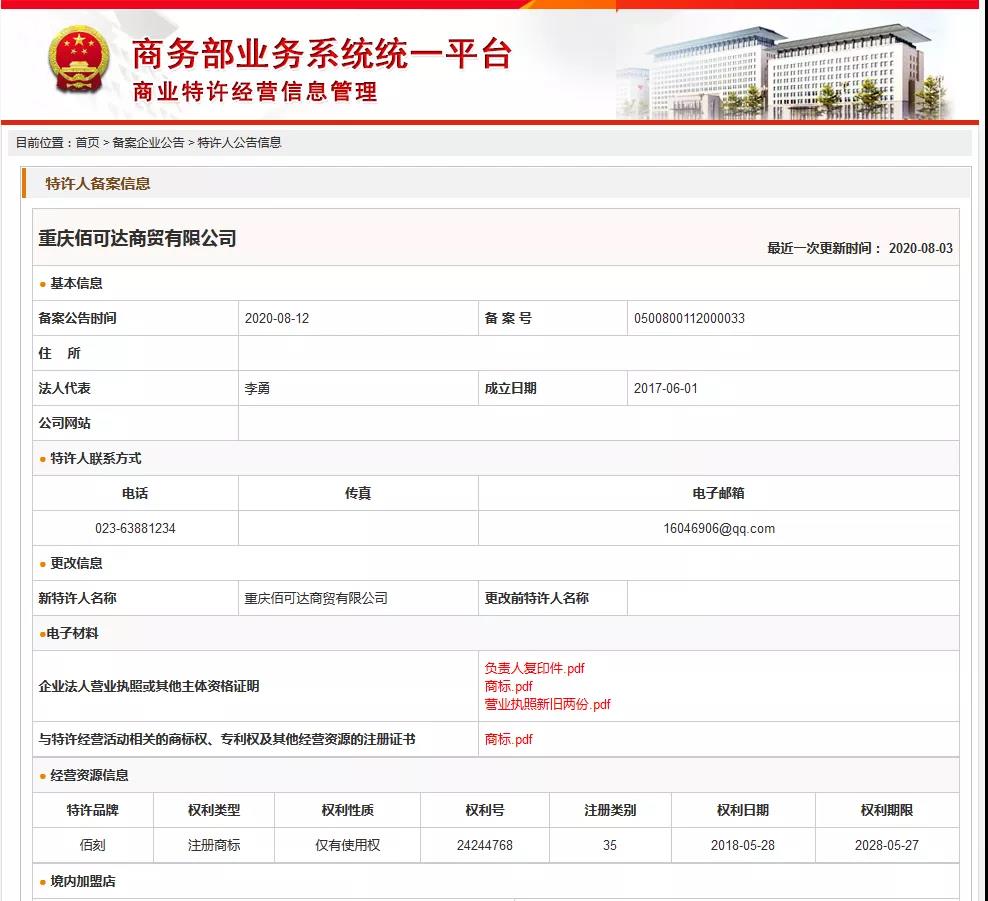Click the 传真 column header
Screen dimensions: 988x901
[358, 493]
